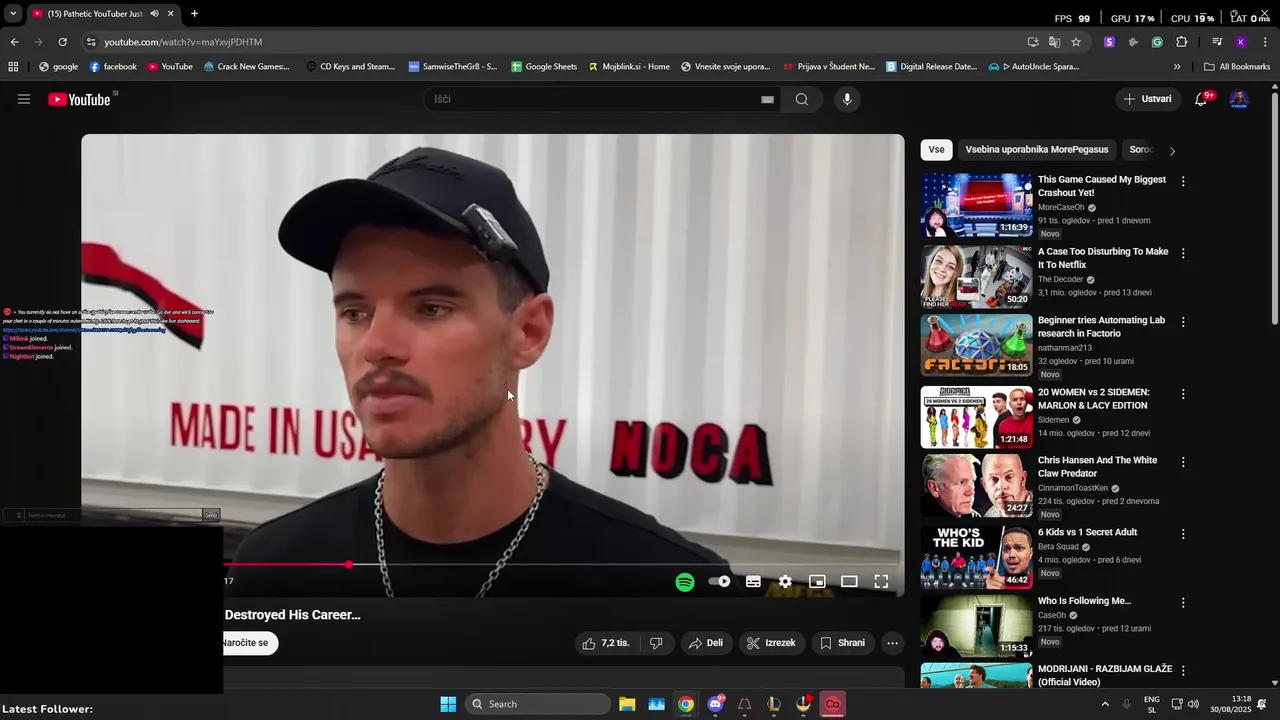Screen dimensions: 1280x720
Task: Install app icon in address bar
Action: (1033, 42)
